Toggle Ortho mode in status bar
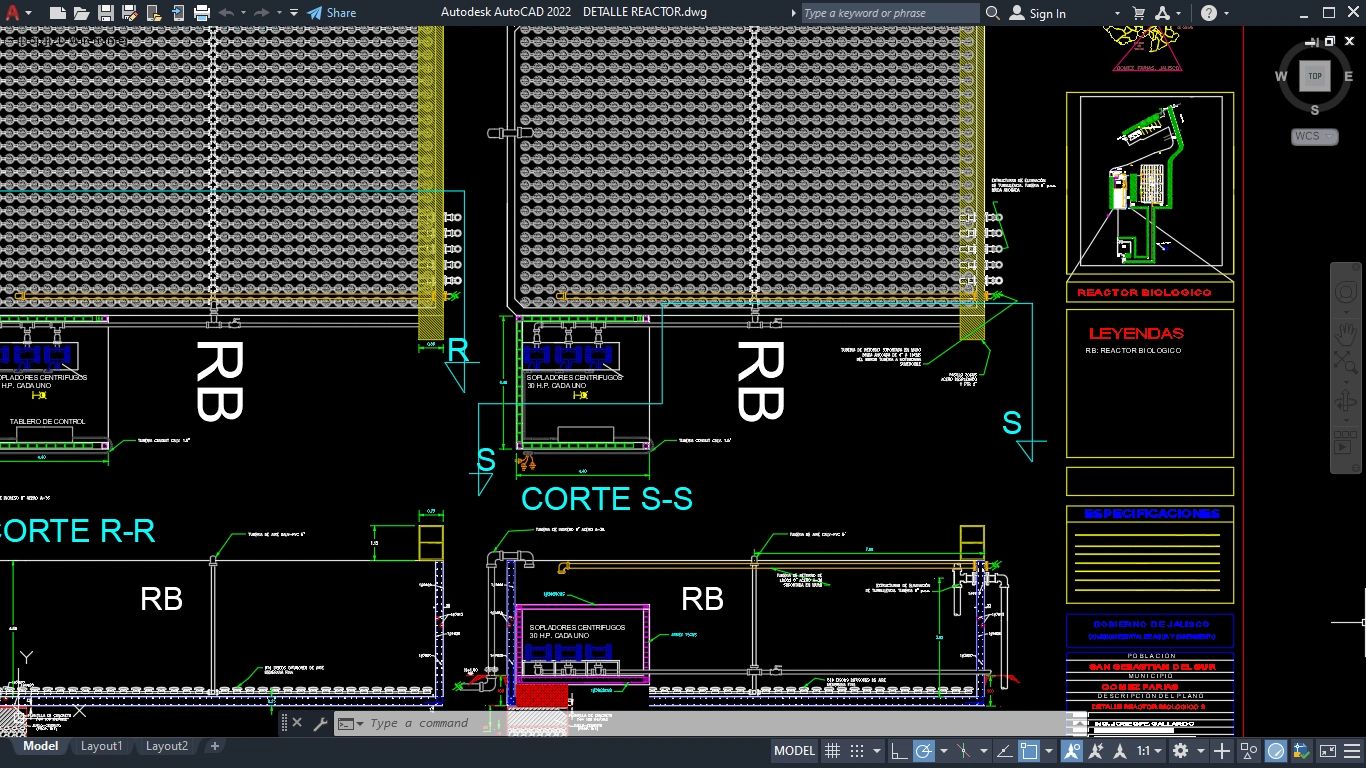The width and height of the screenshot is (1366, 768). coord(899,751)
